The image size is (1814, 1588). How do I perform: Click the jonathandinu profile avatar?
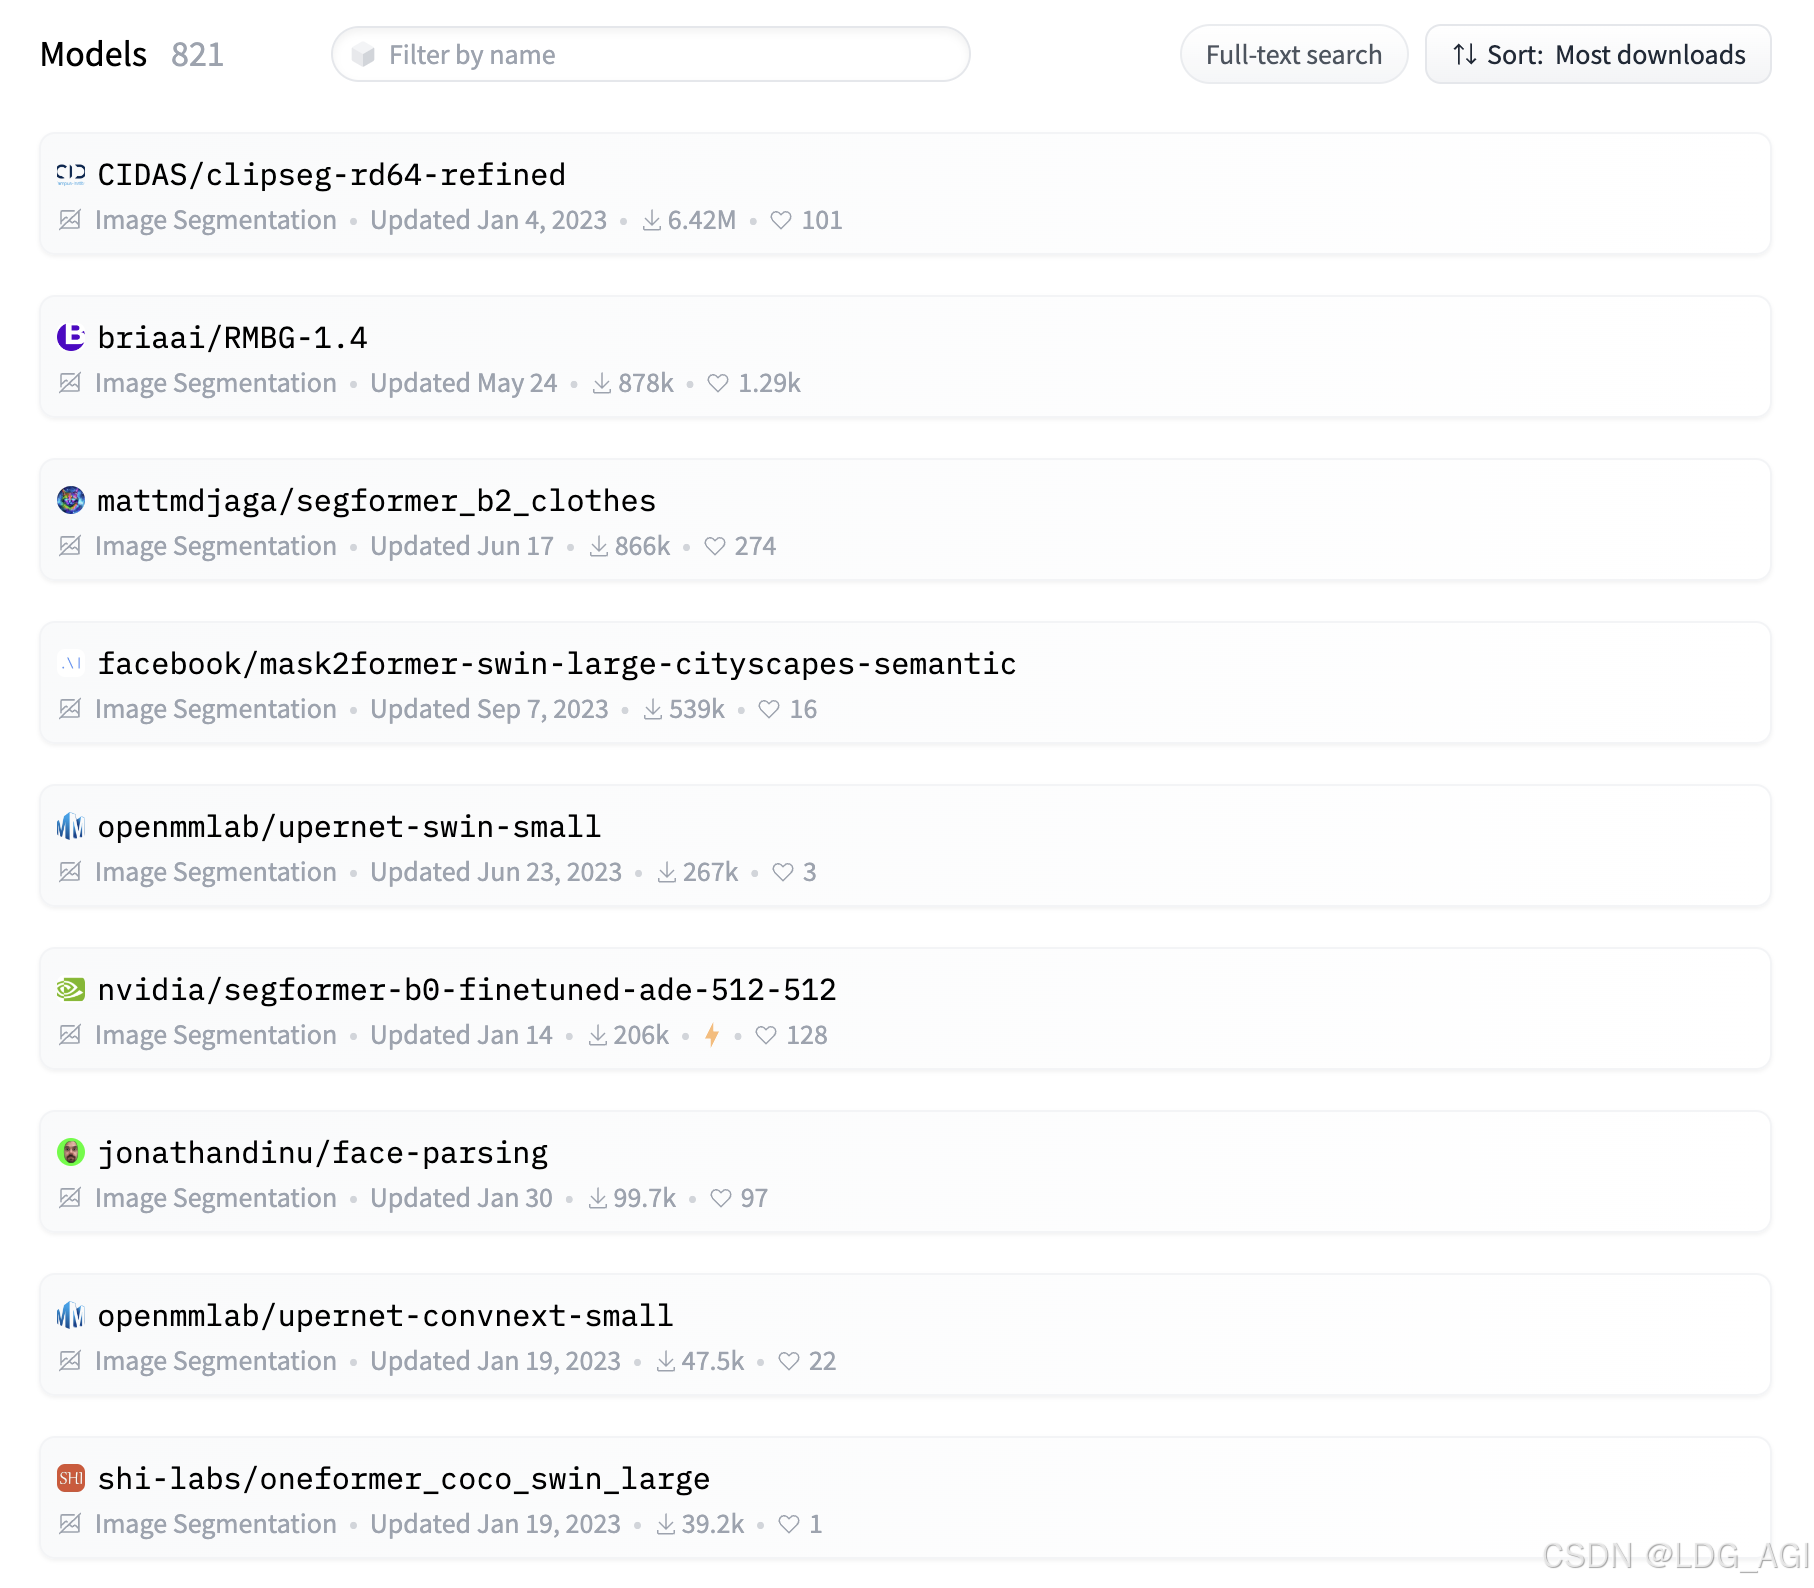(x=71, y=1153)
